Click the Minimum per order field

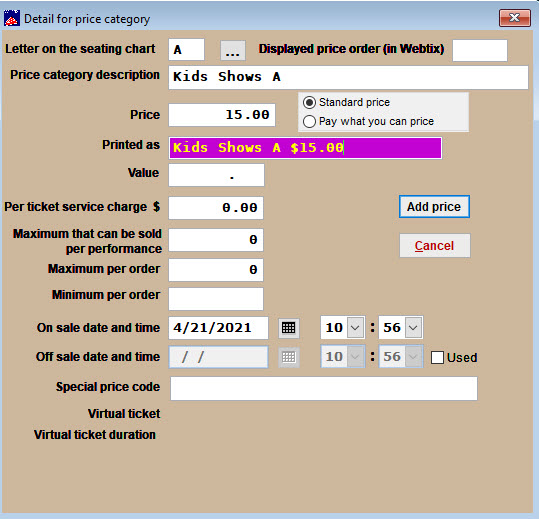coord(216,299)
